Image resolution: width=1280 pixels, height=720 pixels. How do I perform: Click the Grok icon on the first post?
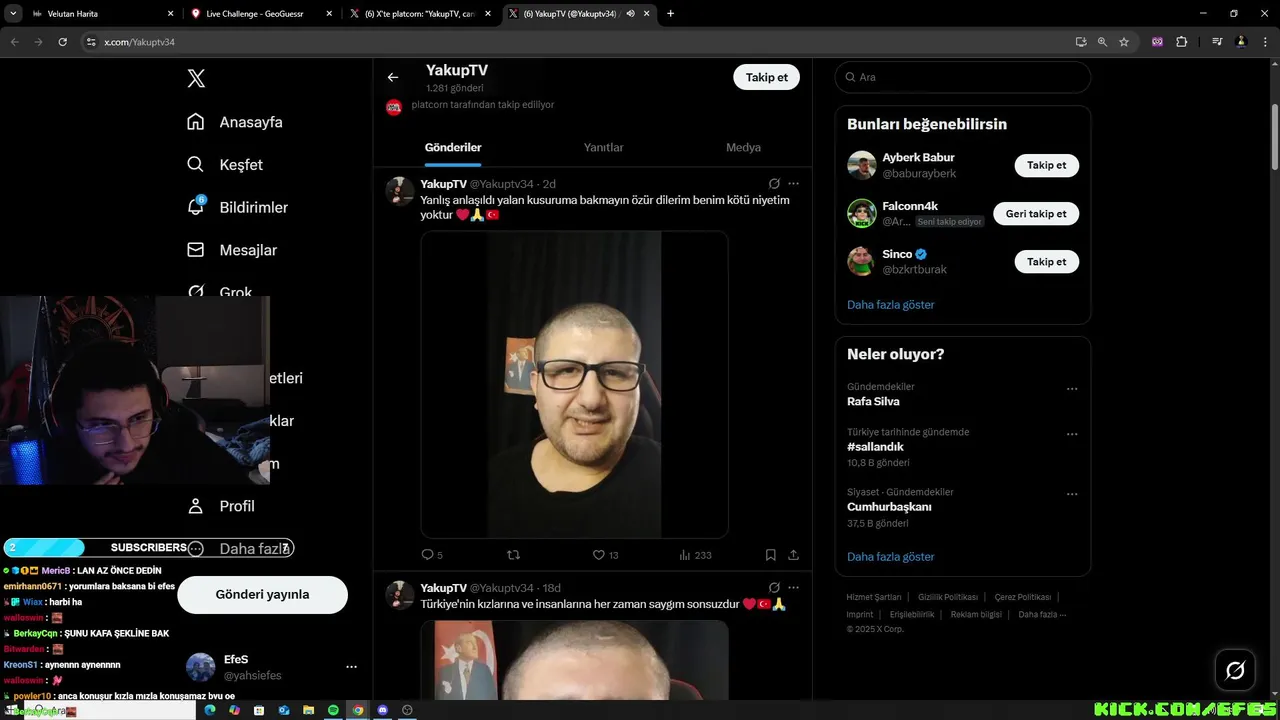point(774,184)
